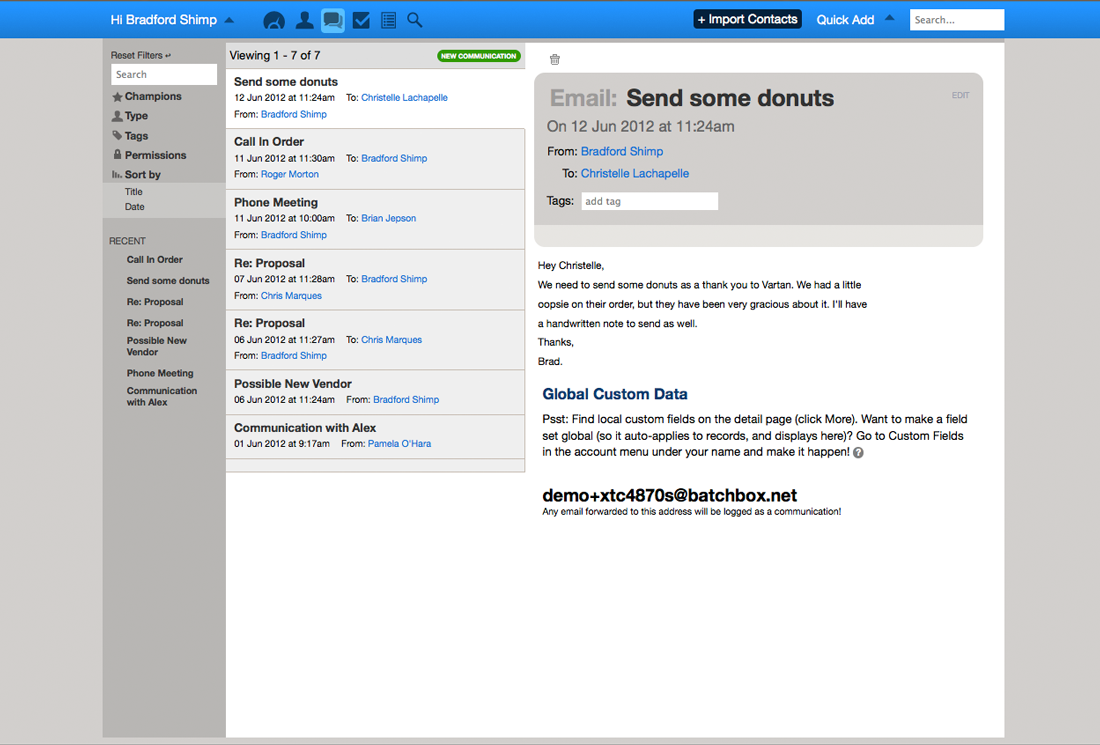Open the list view icon in top bar
The image size is (1100, 745).
click(x=389, y=20)
